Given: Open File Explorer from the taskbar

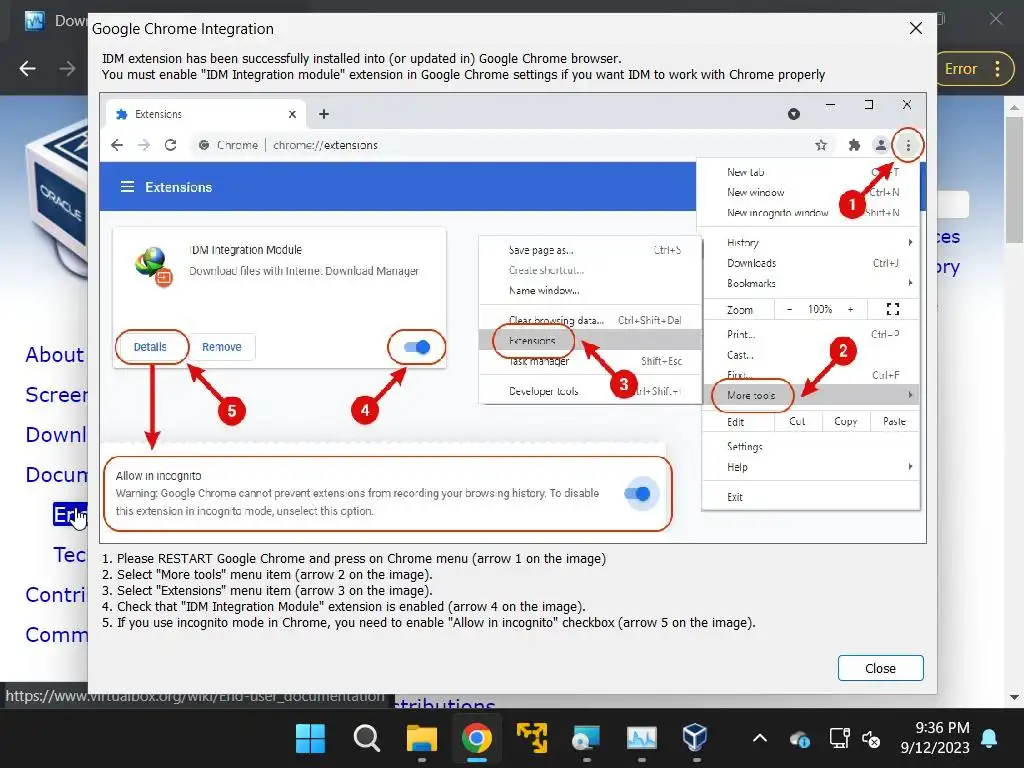Looking at the screenshot, I should (x=422, y=739).
